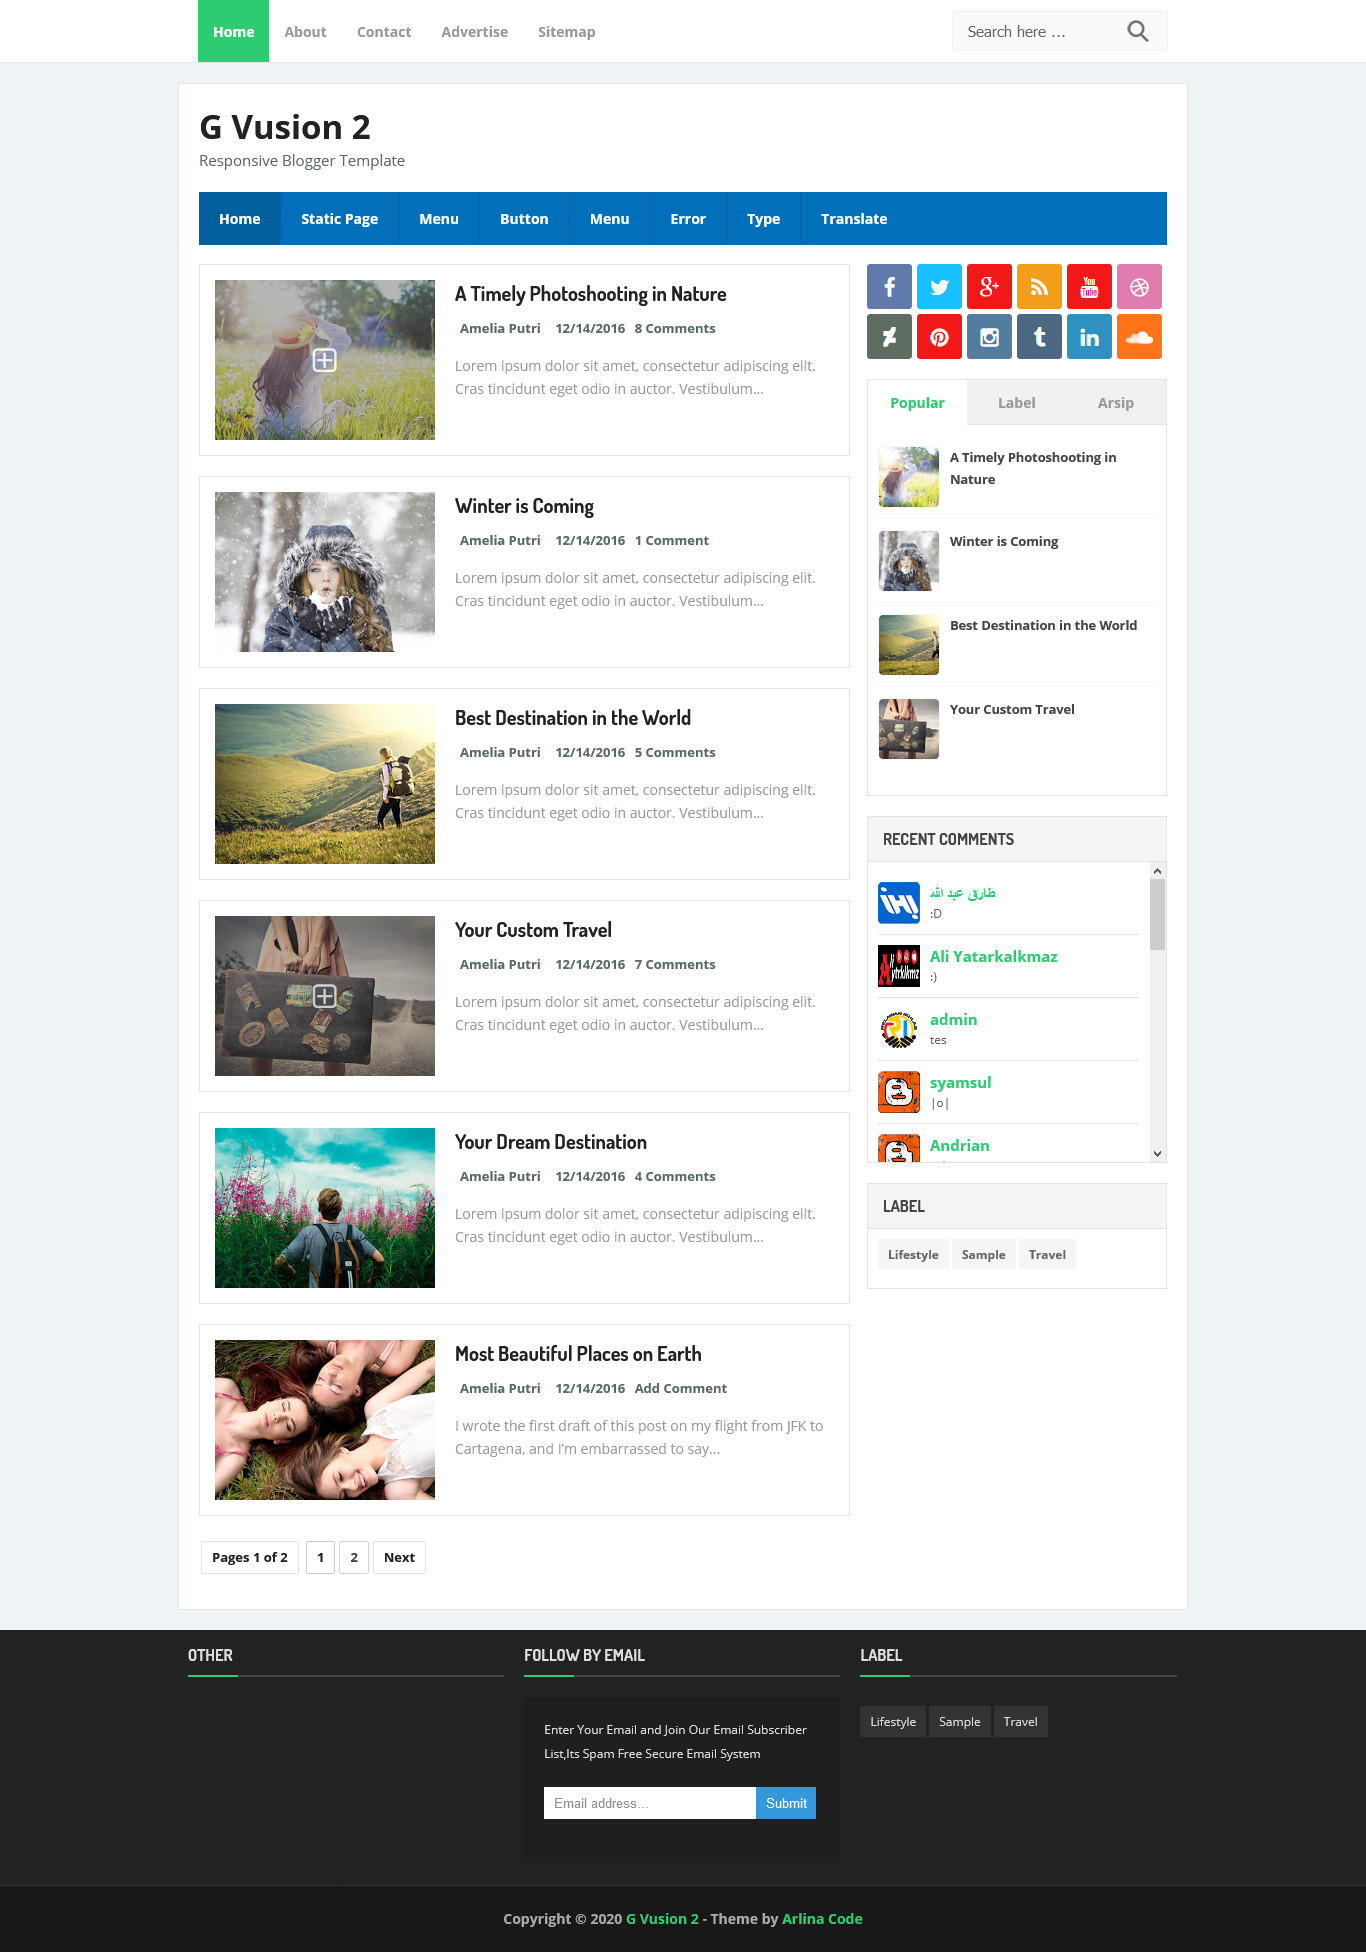The height and width of the screenshot is (1952, 1366).
Task: Select footer Travel label tag
Action: point(1020,1721)
